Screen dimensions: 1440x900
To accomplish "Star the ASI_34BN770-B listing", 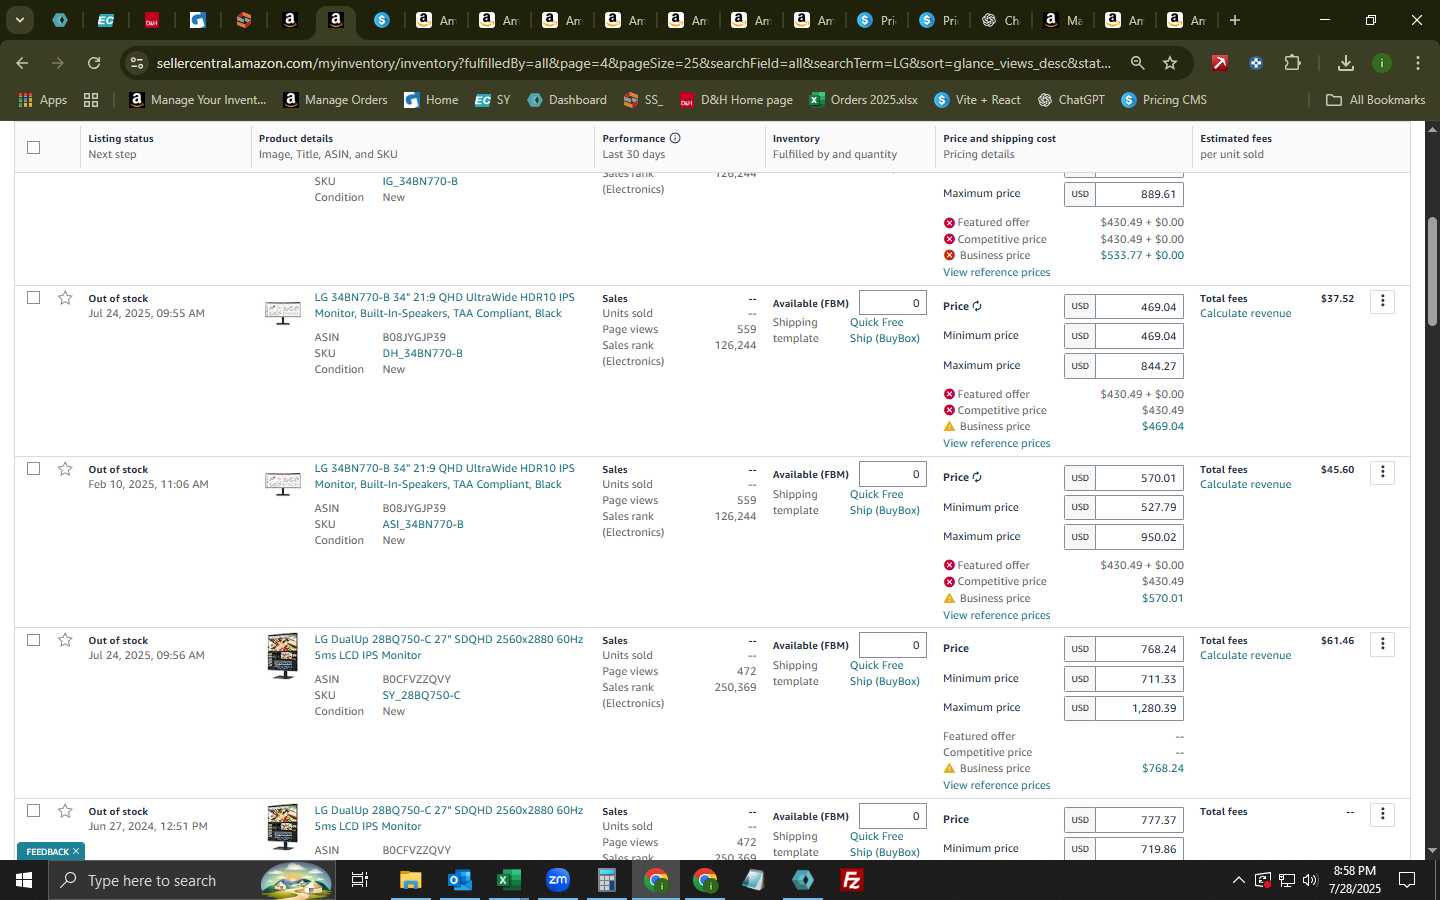I will [65, 469].
